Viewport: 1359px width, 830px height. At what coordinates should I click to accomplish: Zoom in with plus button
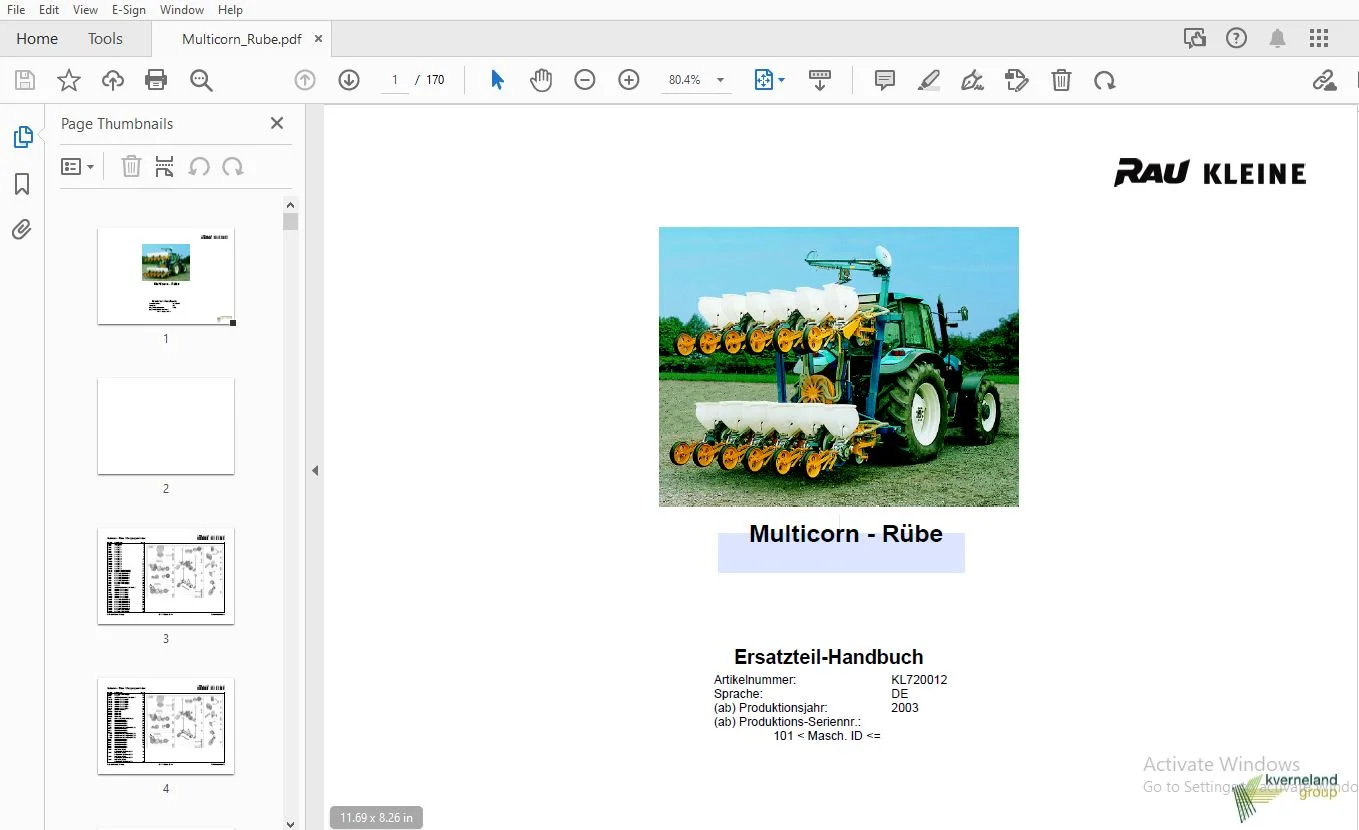click(629, 80)
